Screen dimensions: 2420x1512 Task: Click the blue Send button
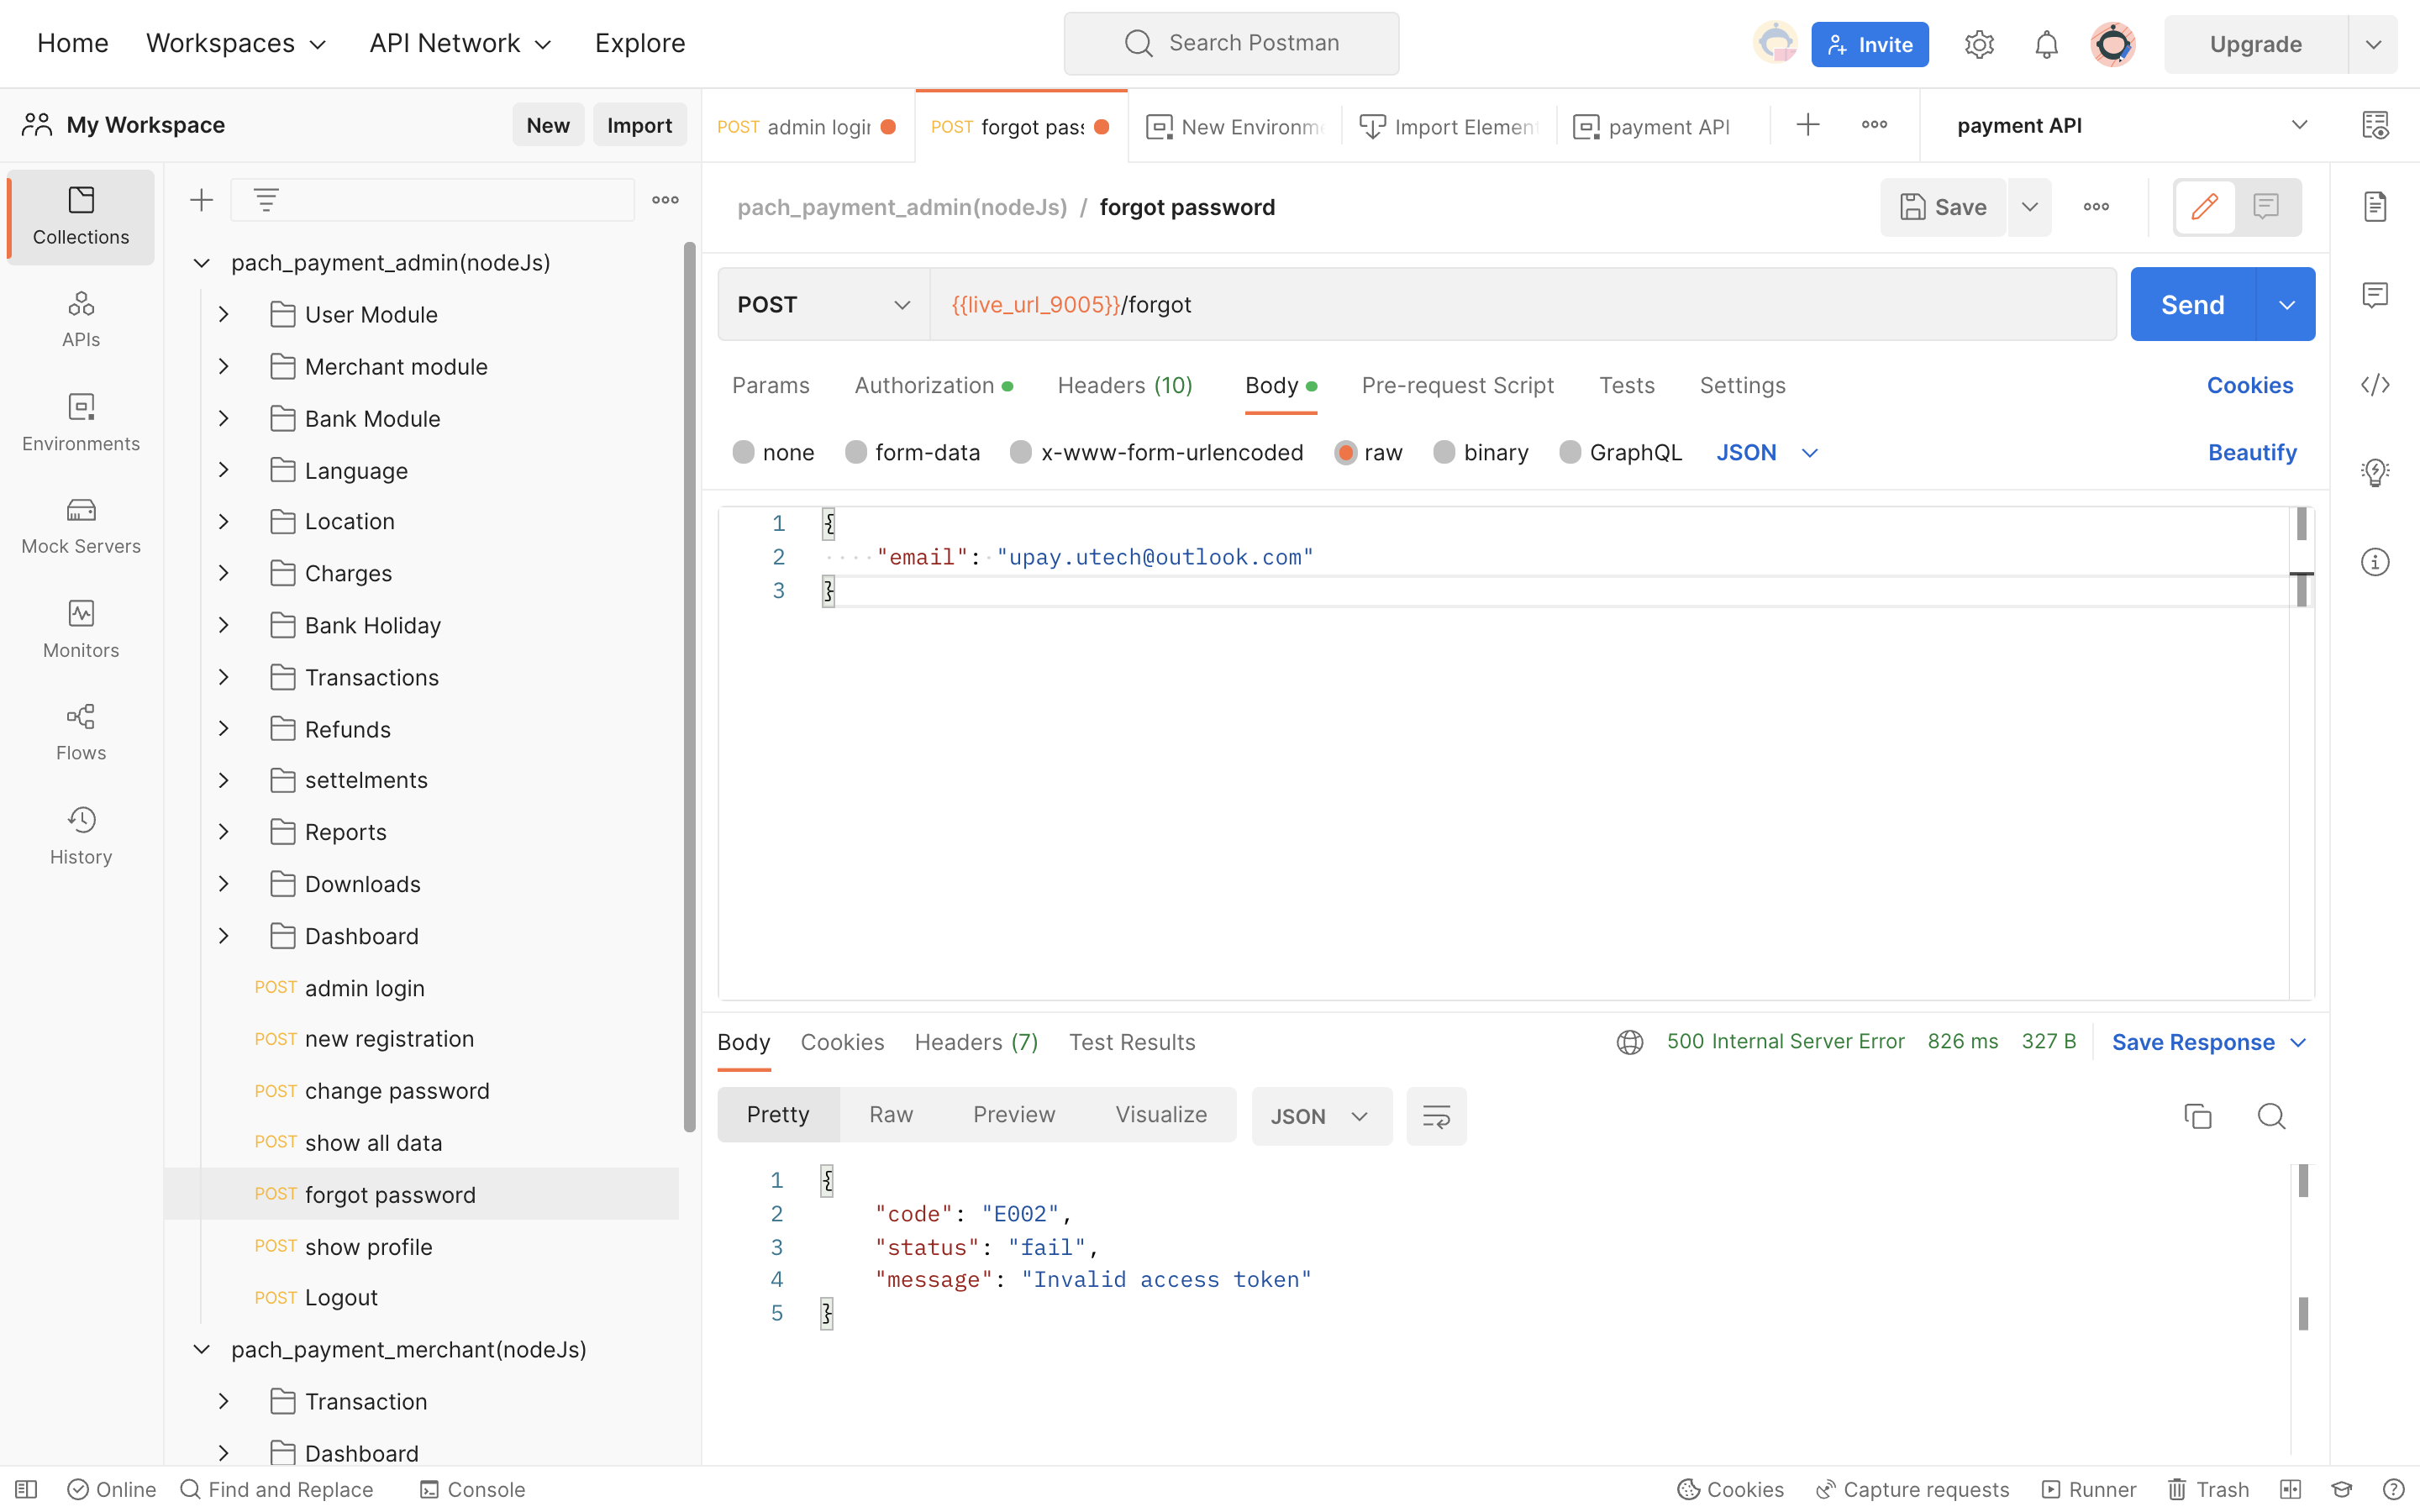point(2192,305)
